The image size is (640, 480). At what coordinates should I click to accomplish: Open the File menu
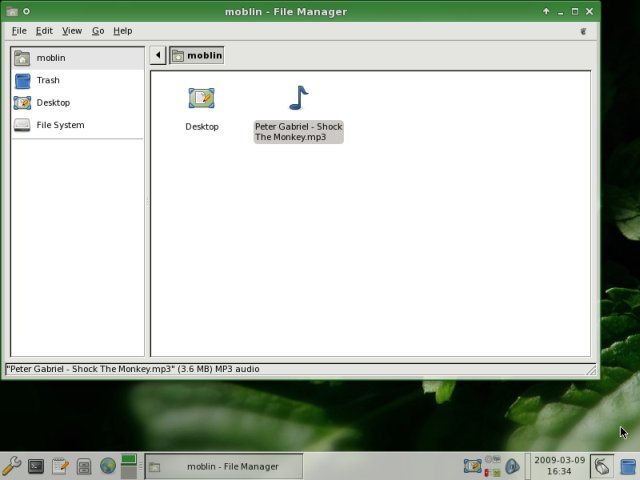[19, 31]
